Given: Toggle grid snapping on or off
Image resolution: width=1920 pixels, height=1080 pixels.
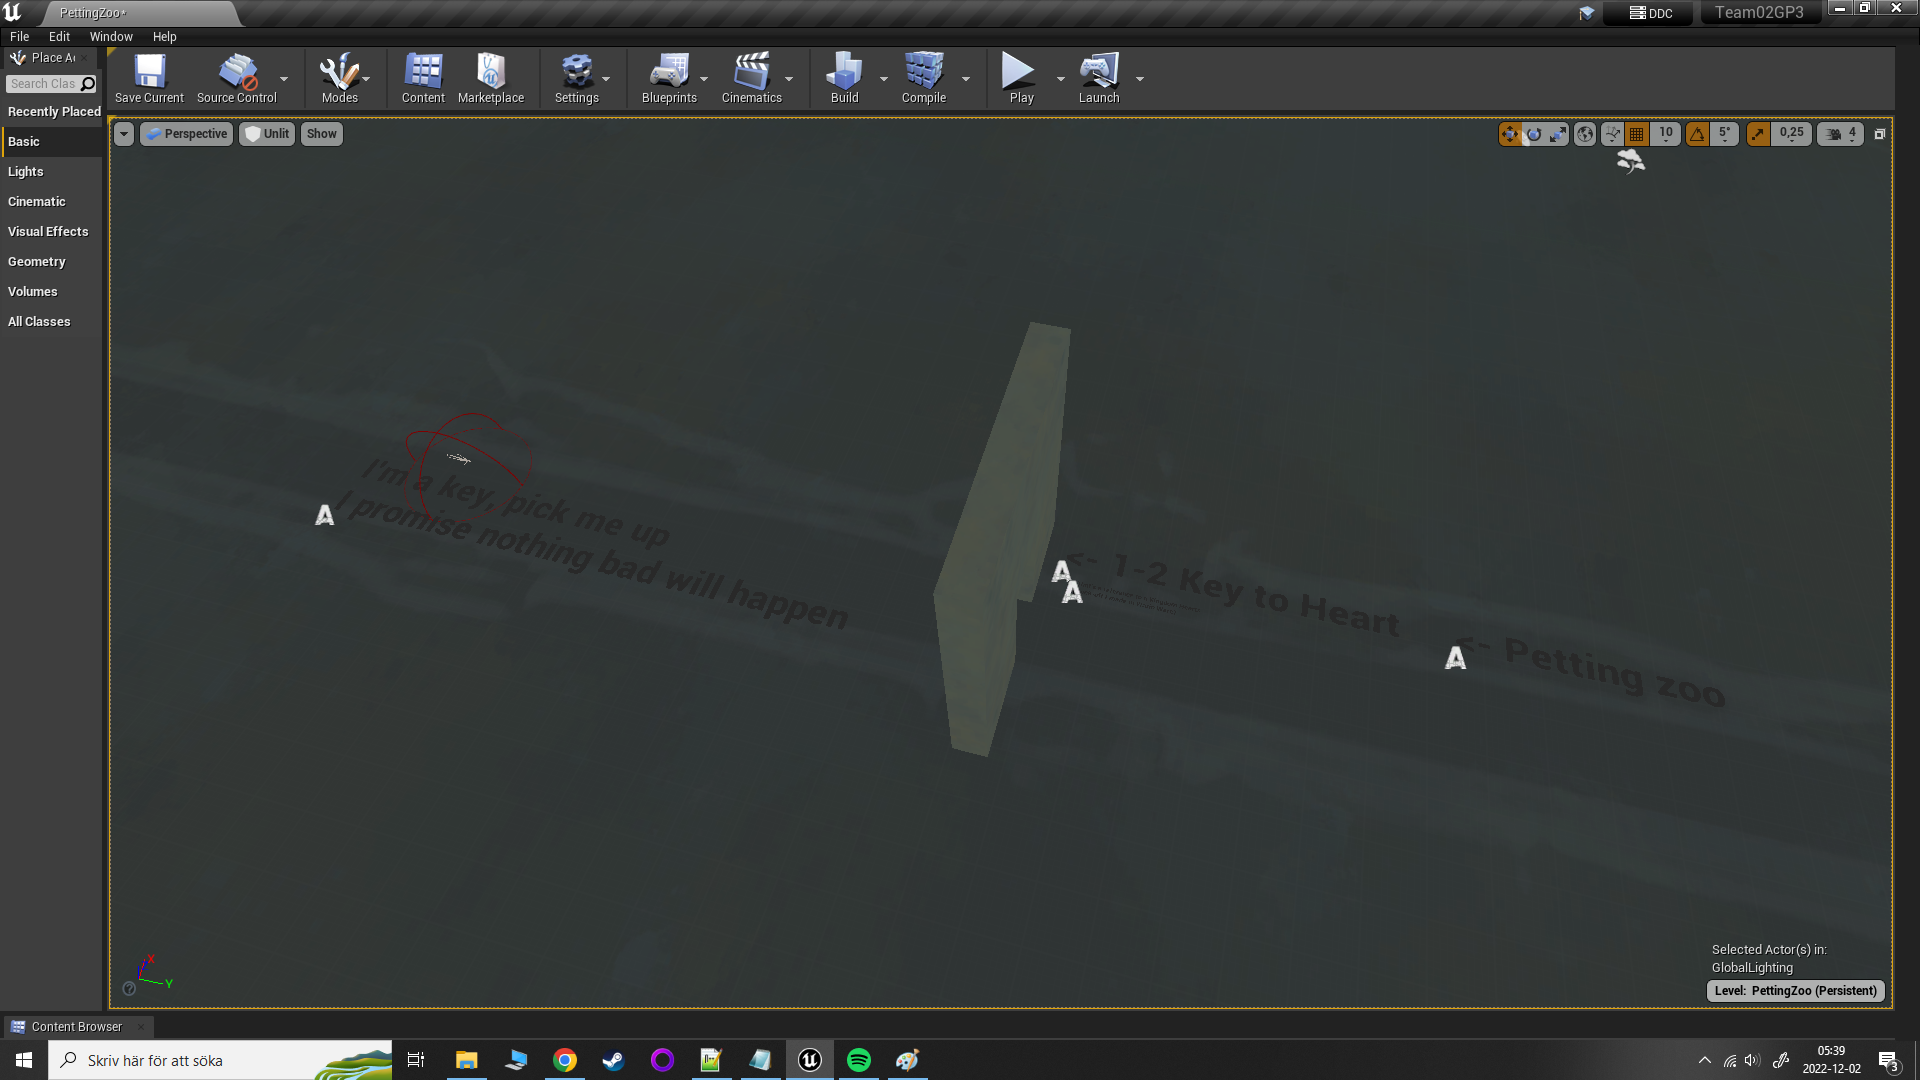Looking at the screenshot, I should click(x=1637, y=134).
